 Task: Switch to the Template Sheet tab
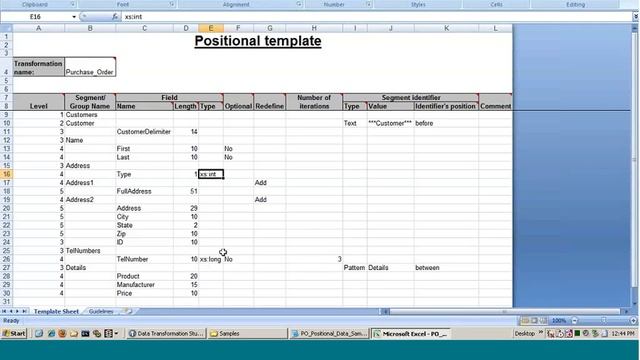pyautogui.click(x=56, y=311)
